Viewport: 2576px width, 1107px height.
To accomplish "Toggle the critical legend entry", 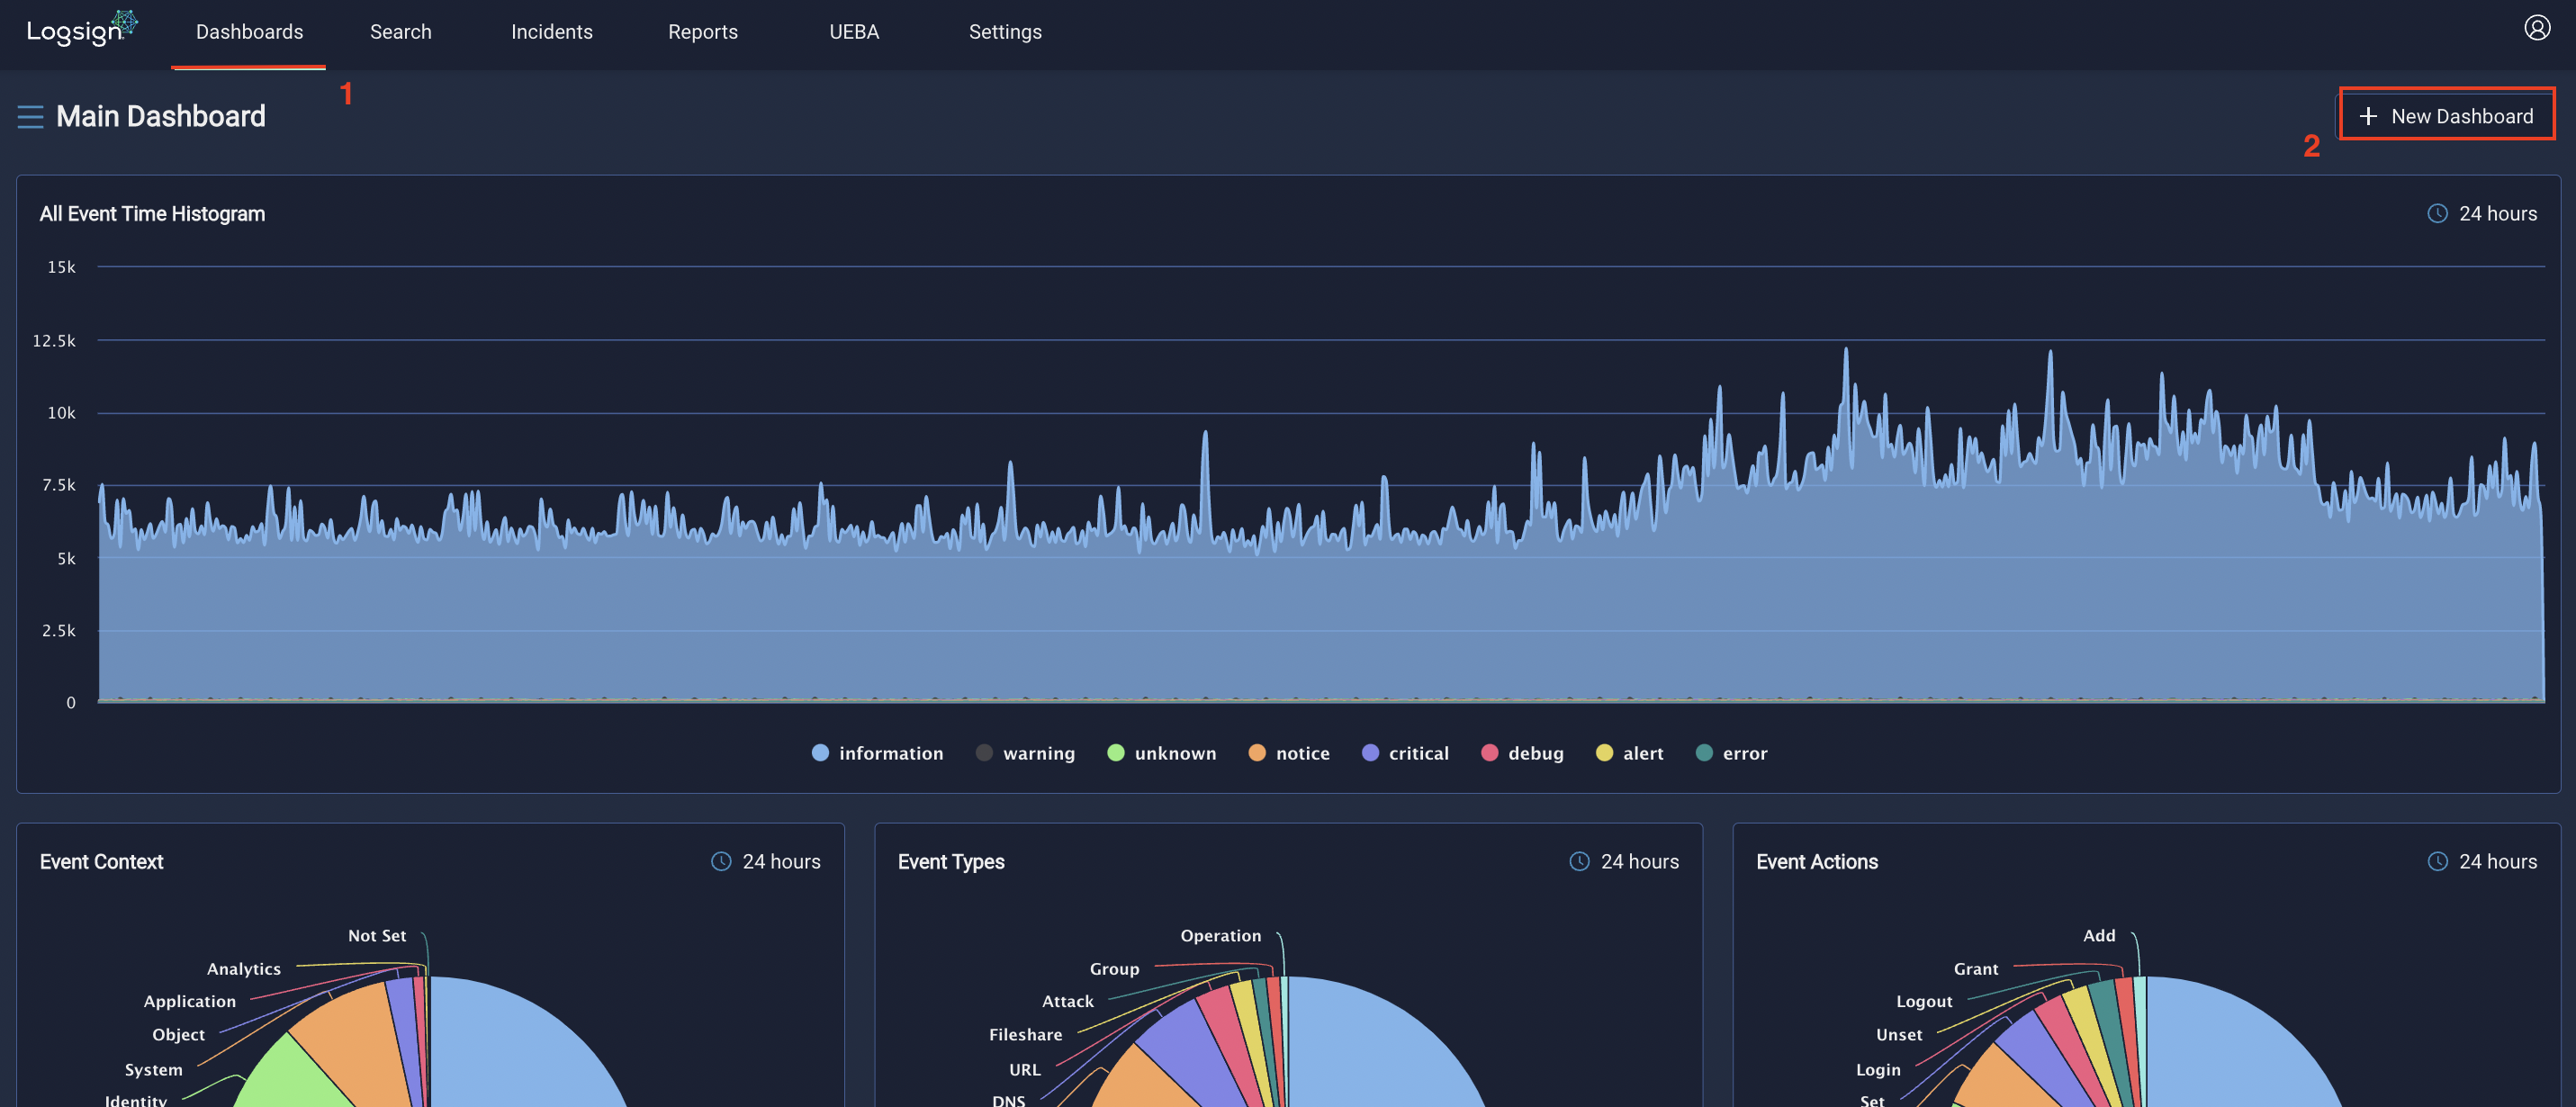I will (1404, 753).
